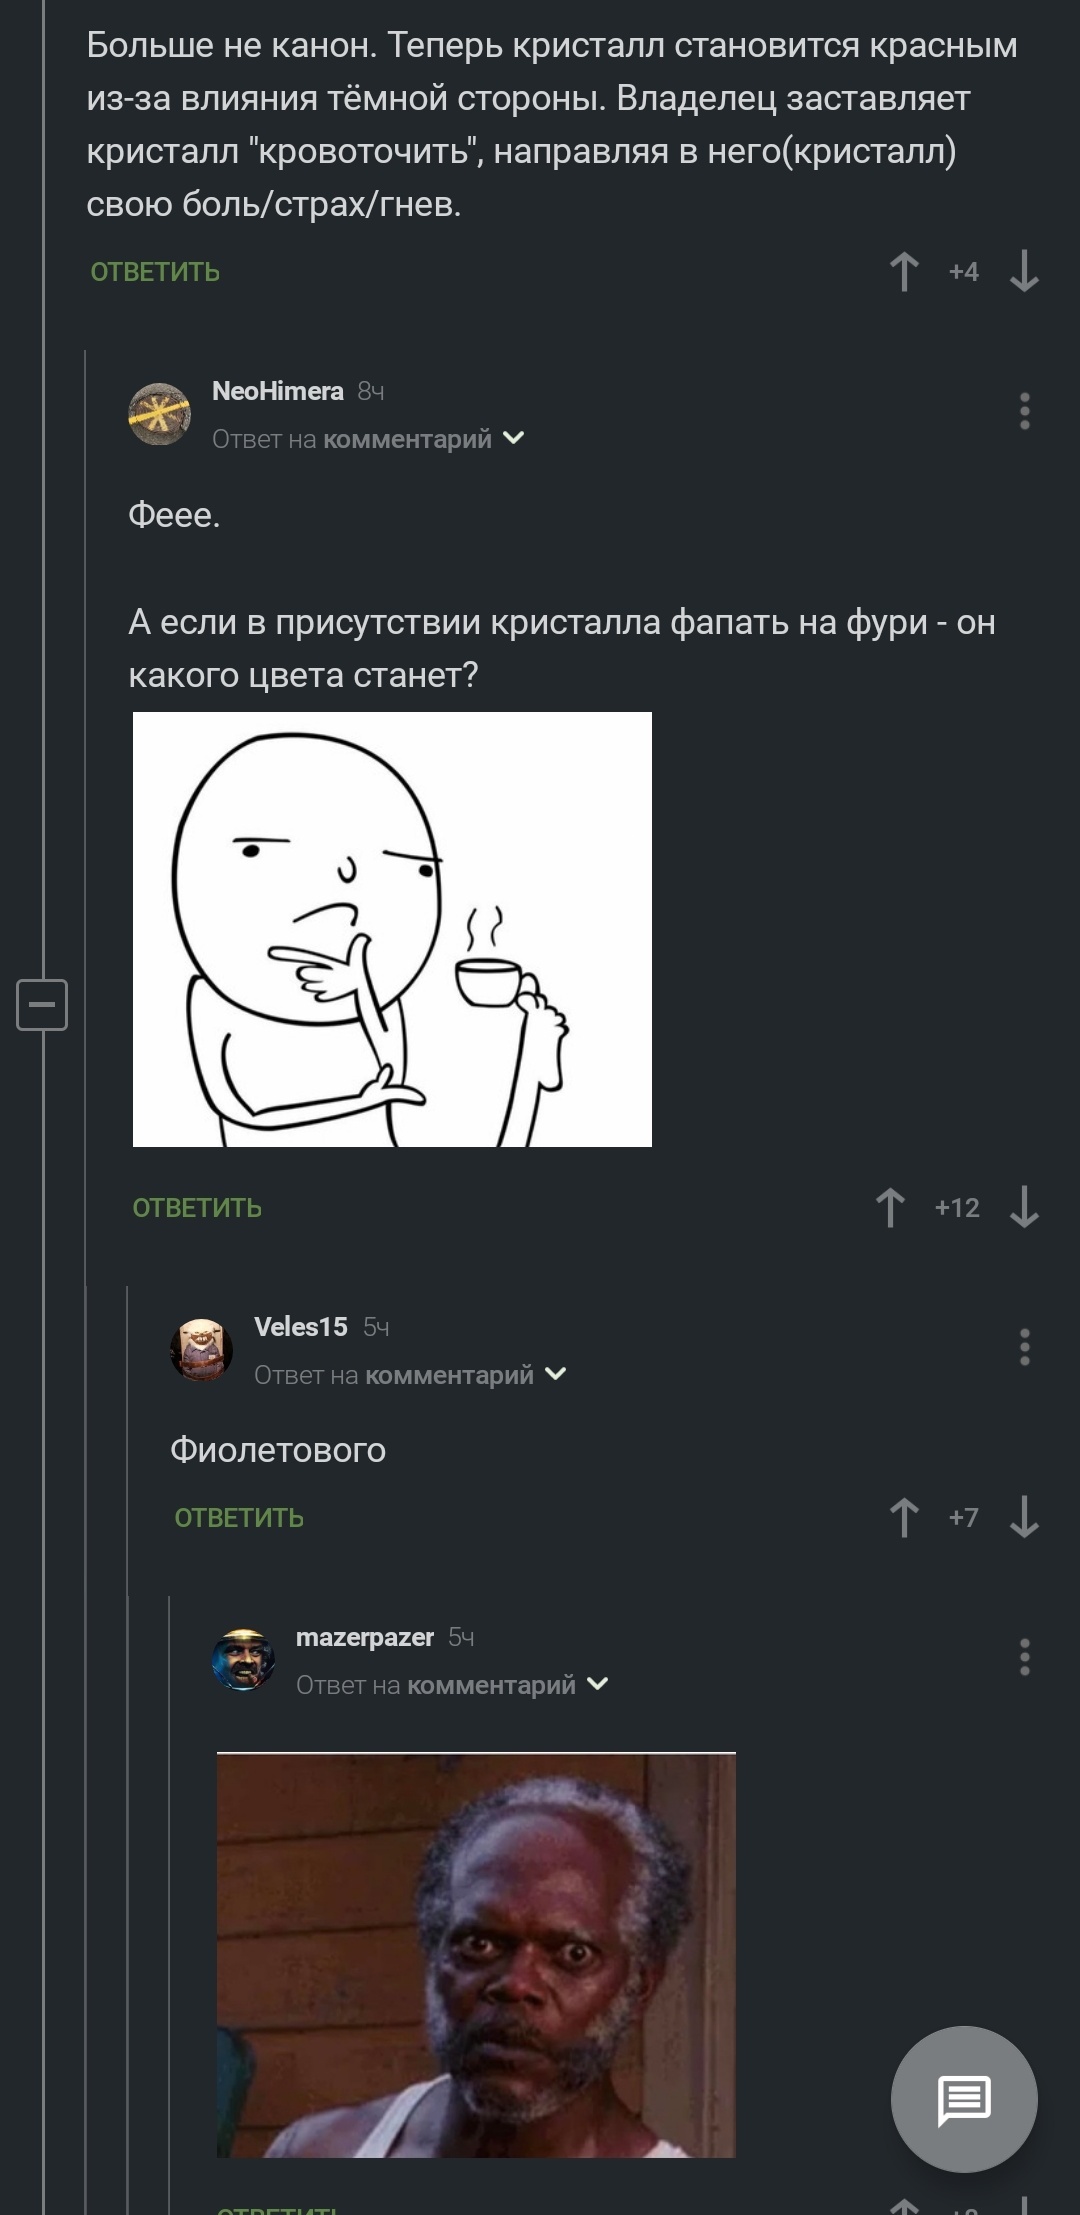Viewport: 1080px width, 2215px height.
Task: Open the thinking meme face image
Action: (392, 929)
